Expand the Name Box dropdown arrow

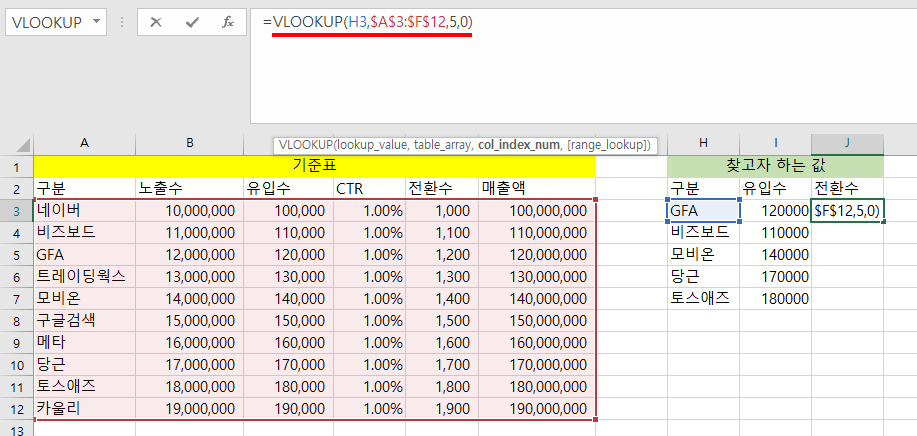(96, 22)
